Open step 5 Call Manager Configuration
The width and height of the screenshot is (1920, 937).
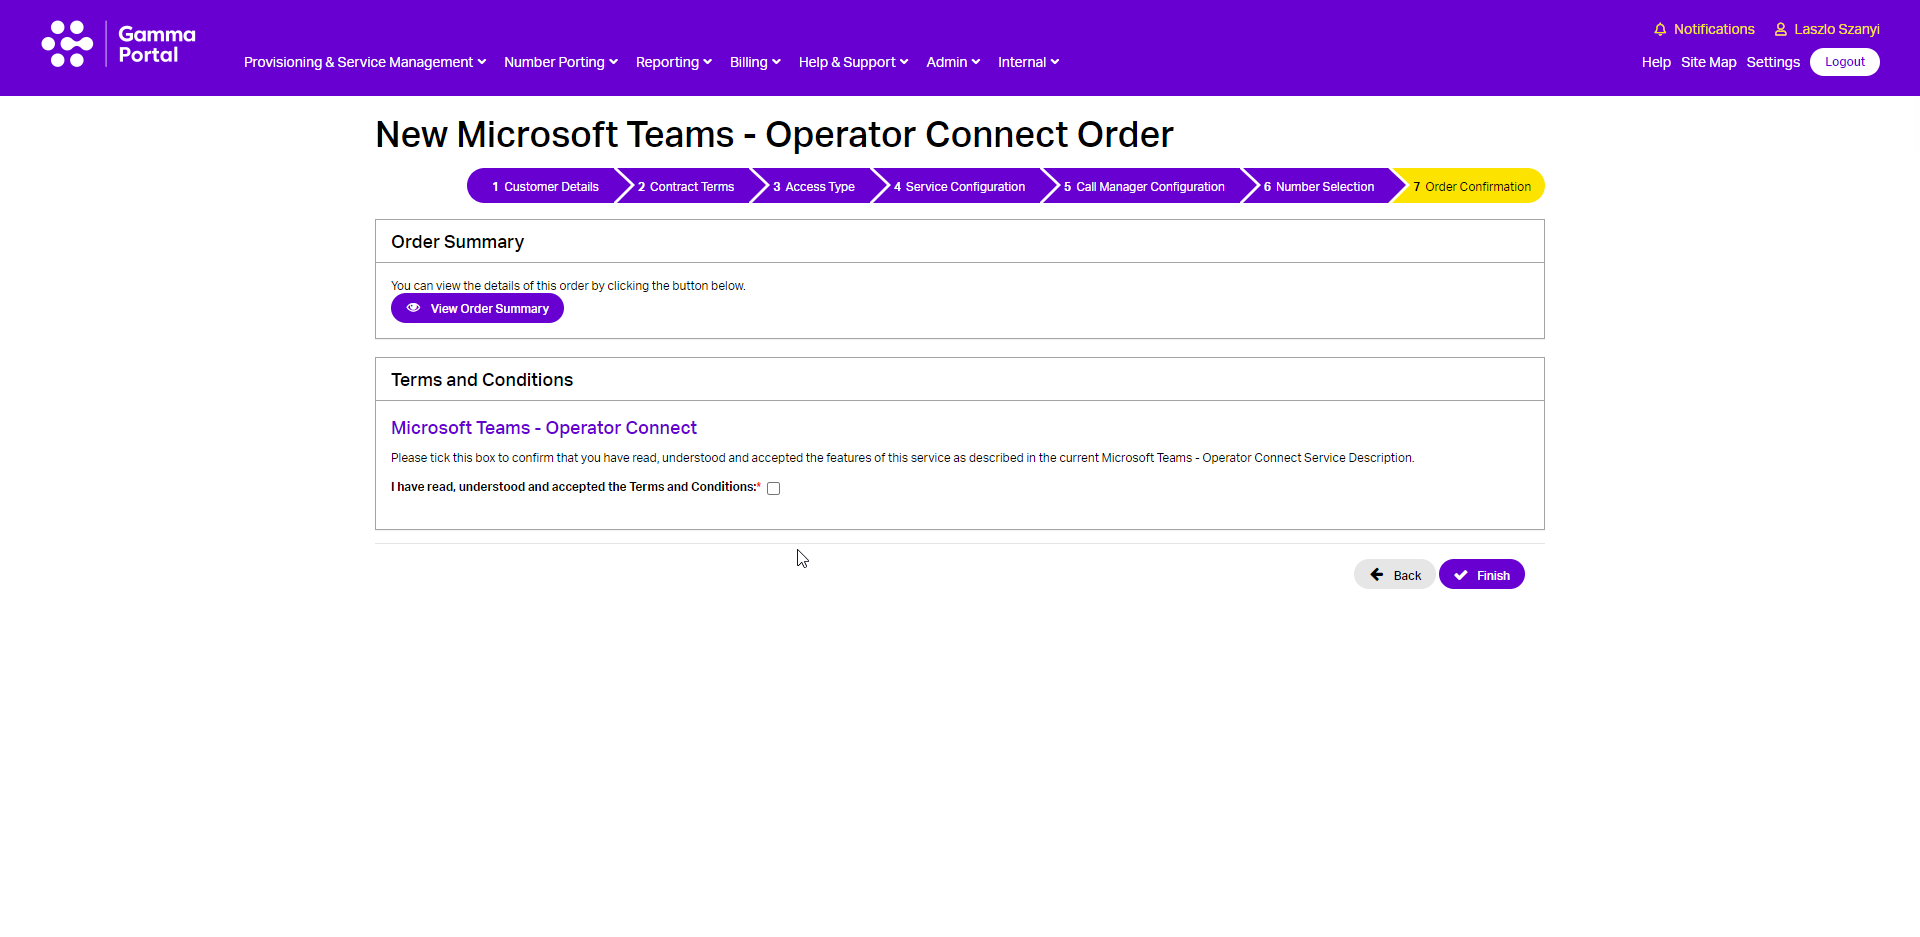coord(1144,186)
